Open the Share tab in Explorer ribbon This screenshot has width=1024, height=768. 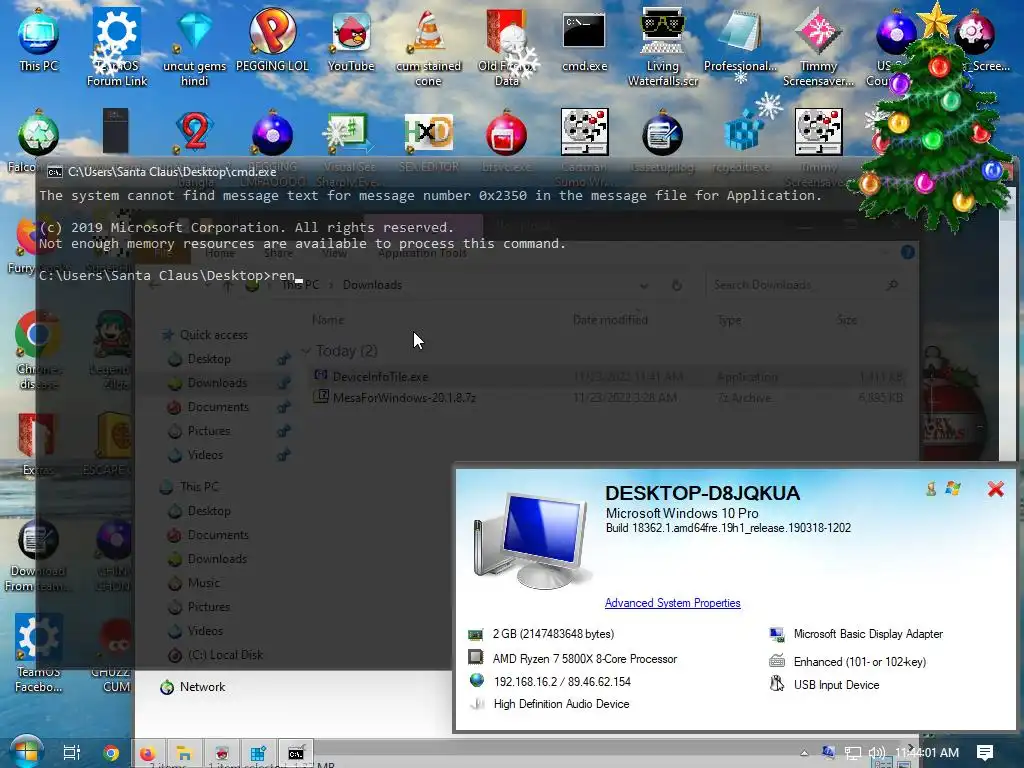pyautogui.click(x=278, y=253)
